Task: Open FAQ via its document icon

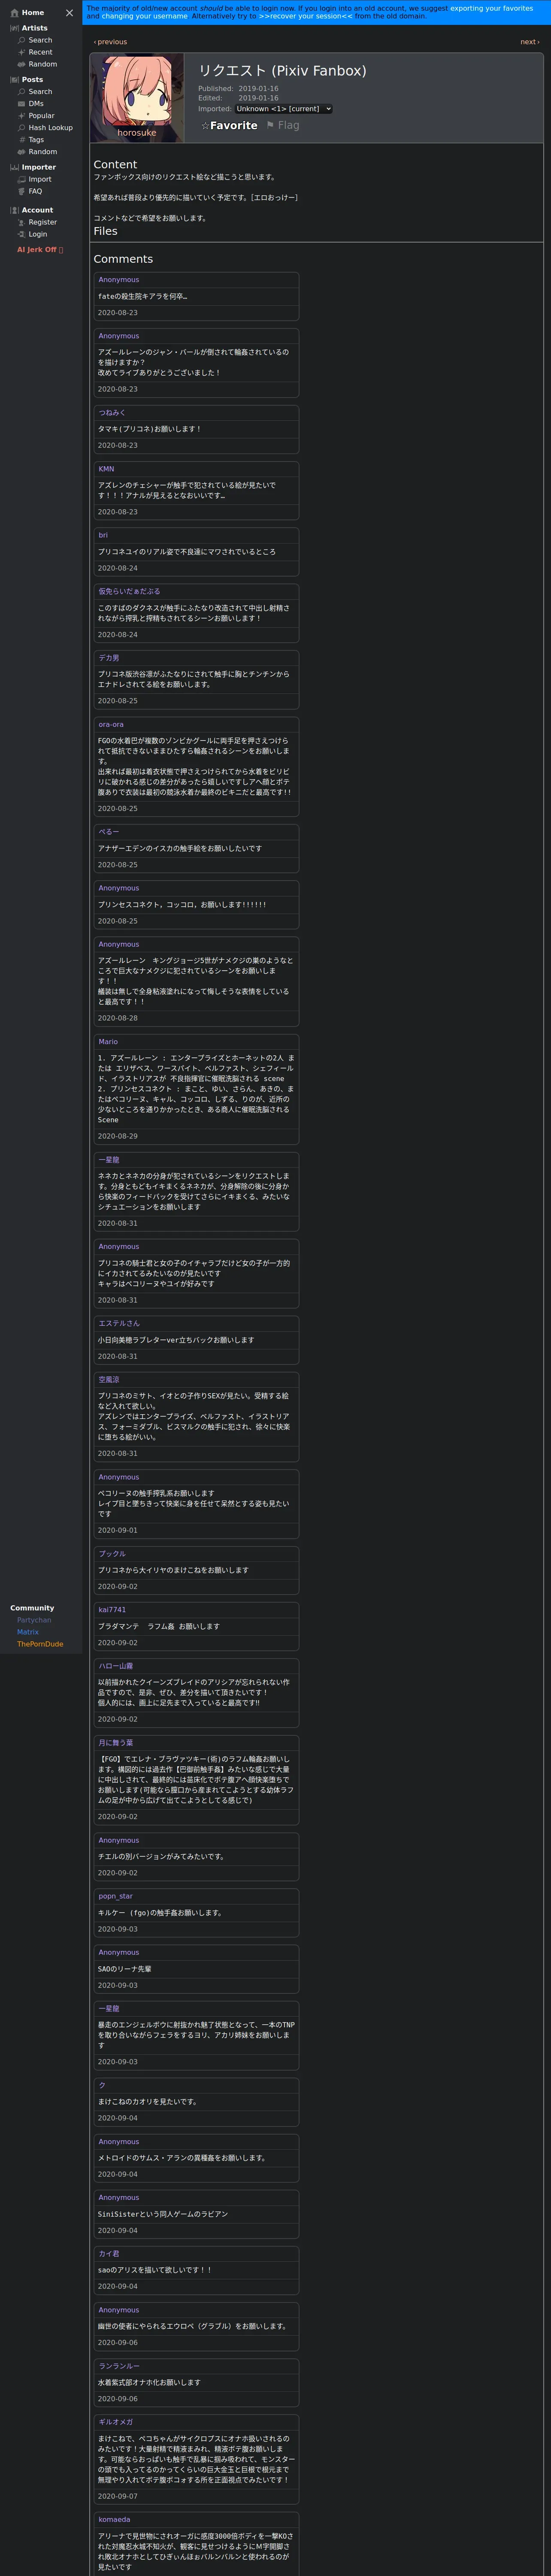Action: point(22,192)
